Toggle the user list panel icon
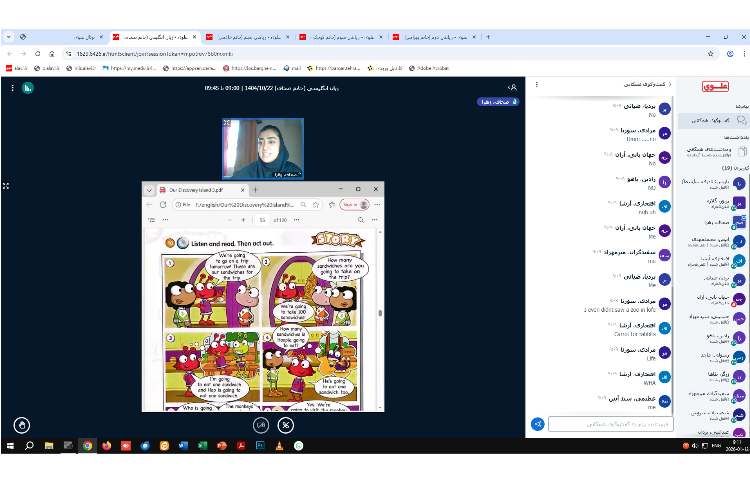 click(x=513, y=87)
